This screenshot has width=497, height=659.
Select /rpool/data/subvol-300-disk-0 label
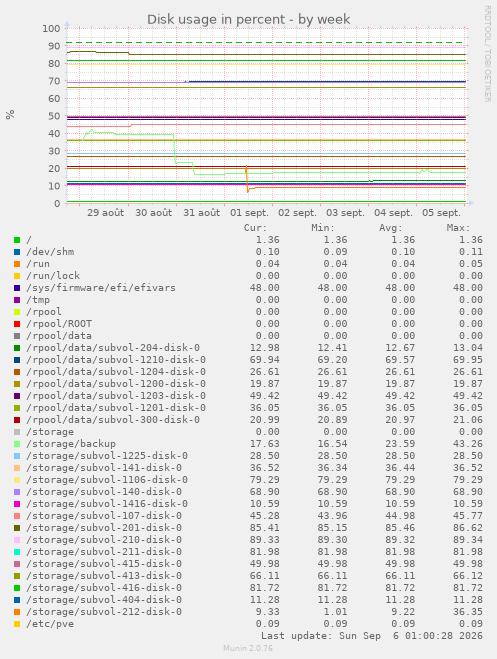[x=113, y=420]
